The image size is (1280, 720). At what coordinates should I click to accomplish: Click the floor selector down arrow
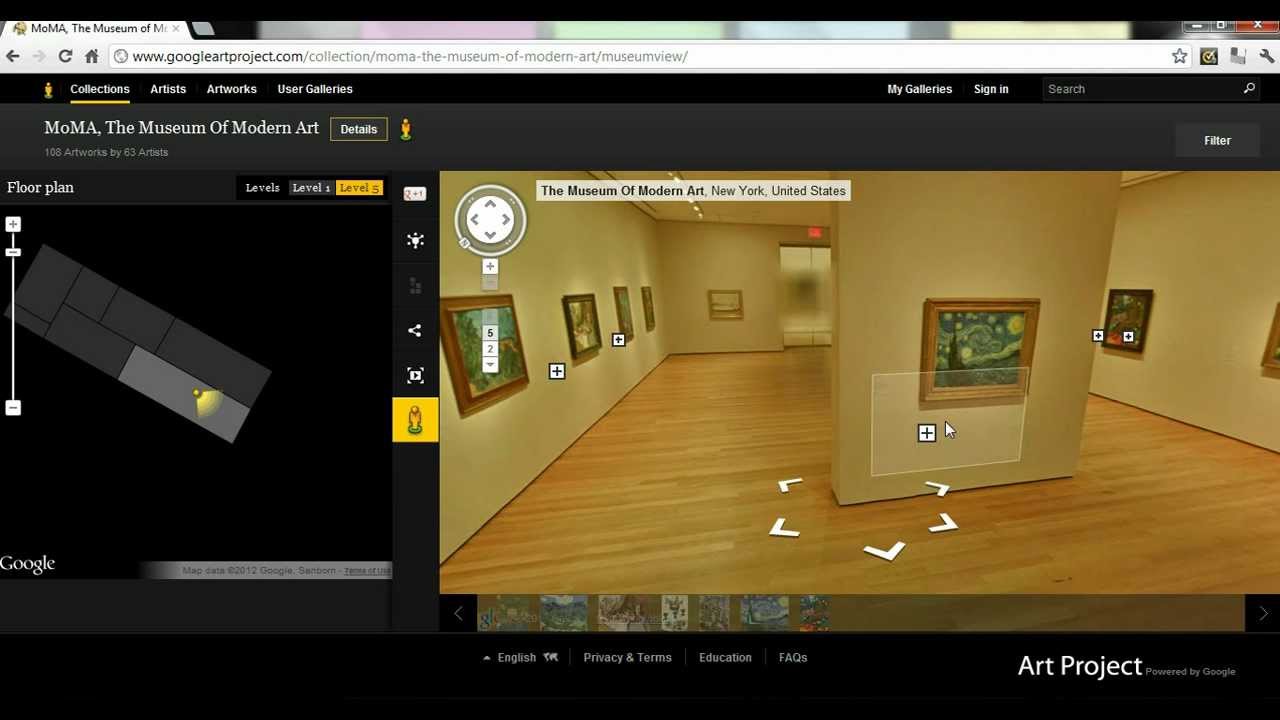(x=490, y=364)
